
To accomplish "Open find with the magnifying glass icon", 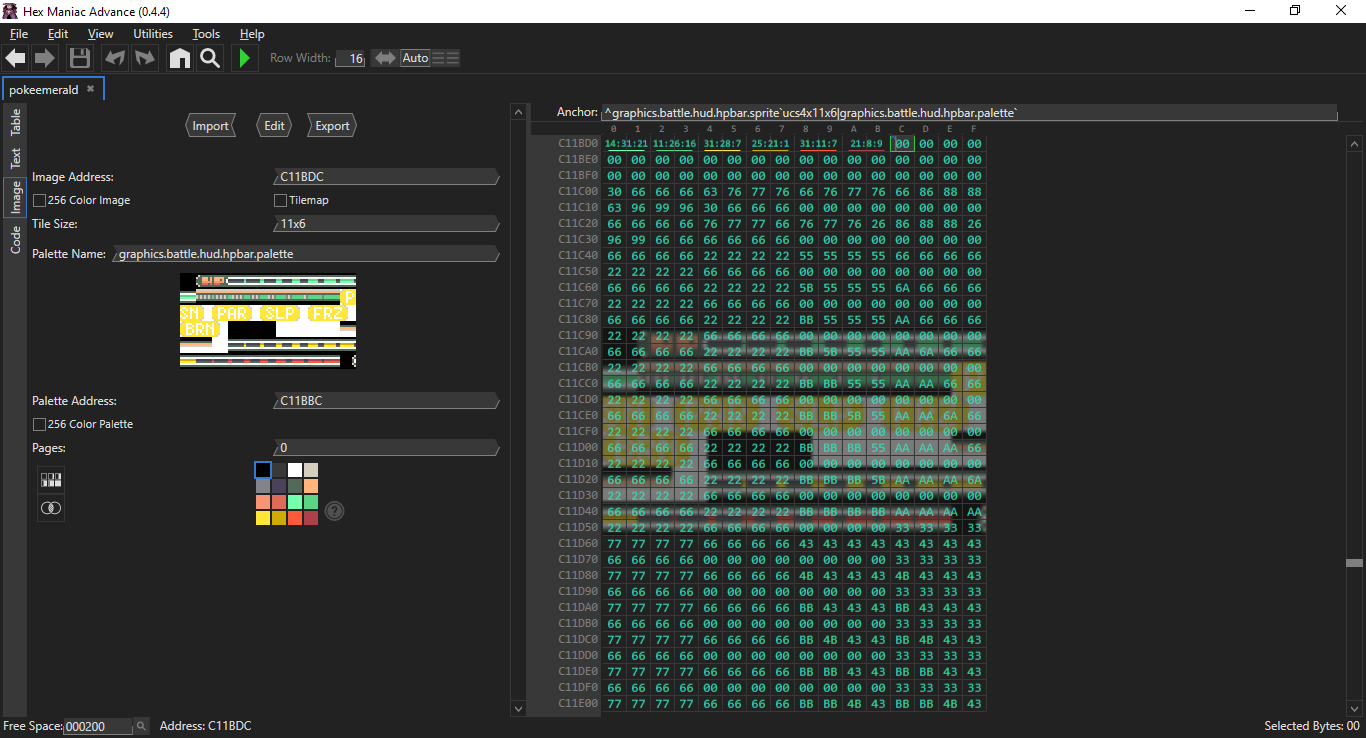I will [209, 58].
